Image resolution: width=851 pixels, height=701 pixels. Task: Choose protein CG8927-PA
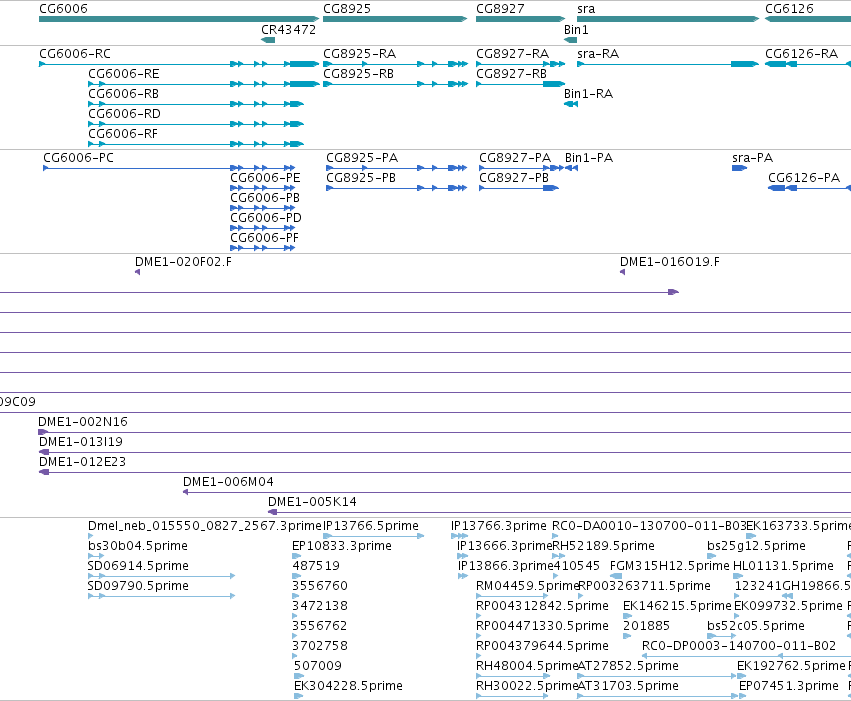pos(522,168)
